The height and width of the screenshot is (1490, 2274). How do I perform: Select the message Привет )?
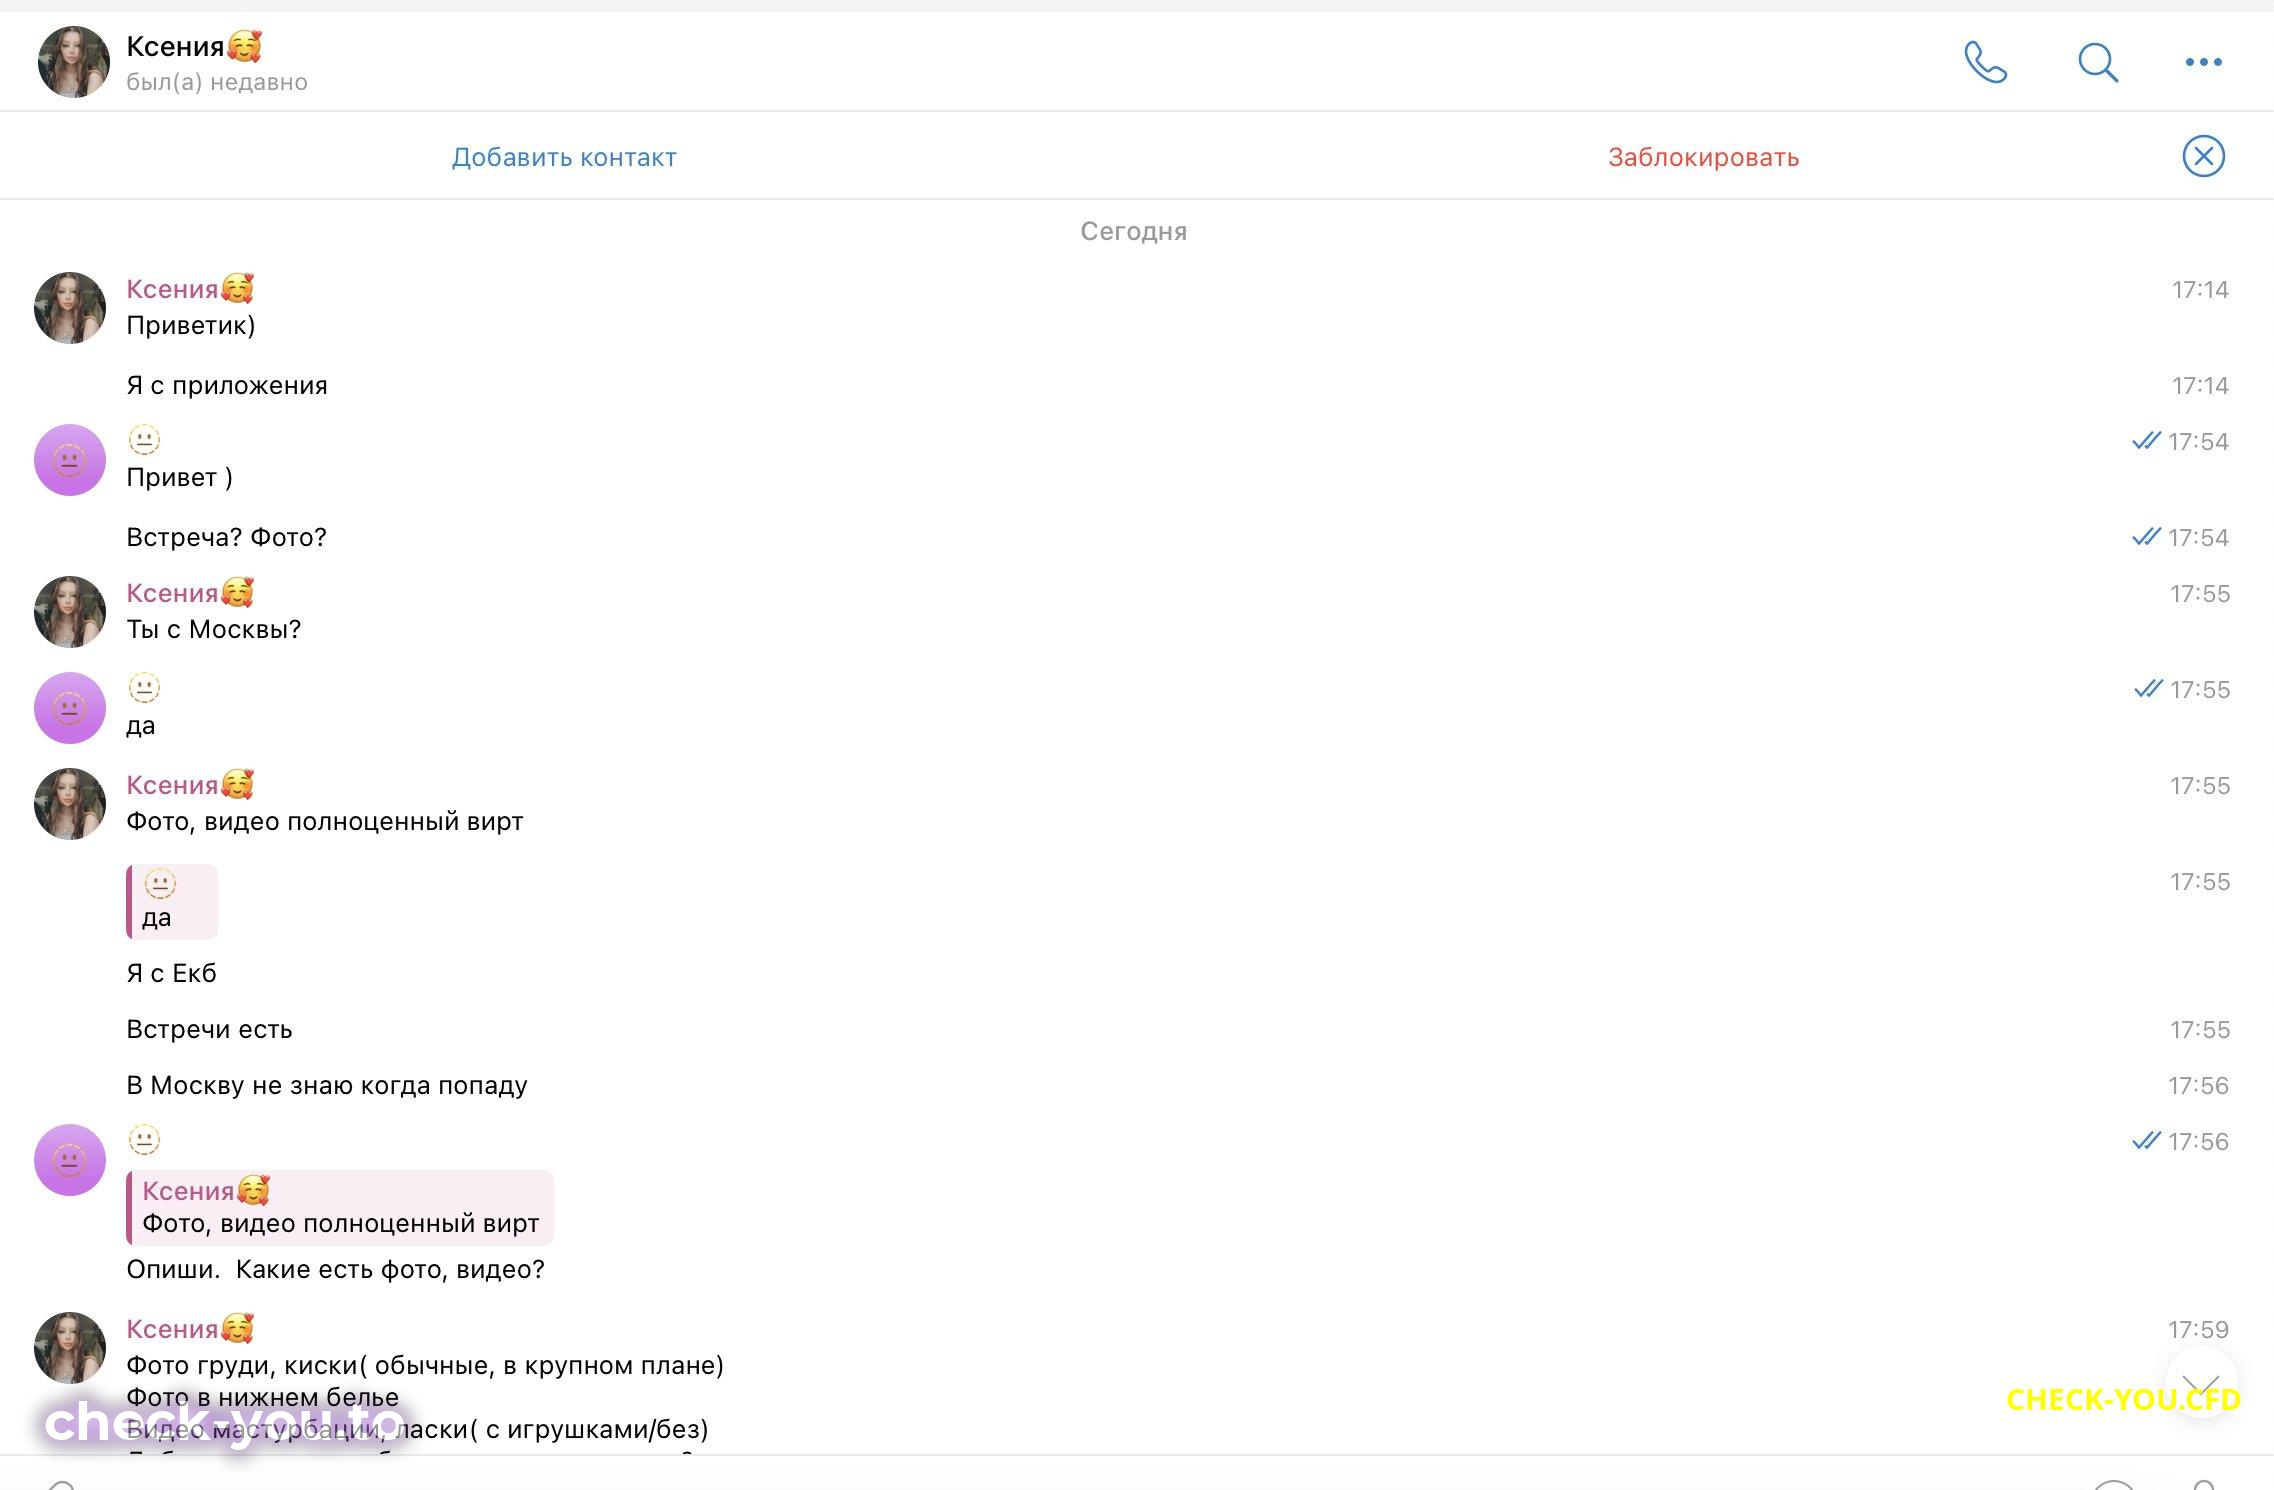[x=180, y=478]
